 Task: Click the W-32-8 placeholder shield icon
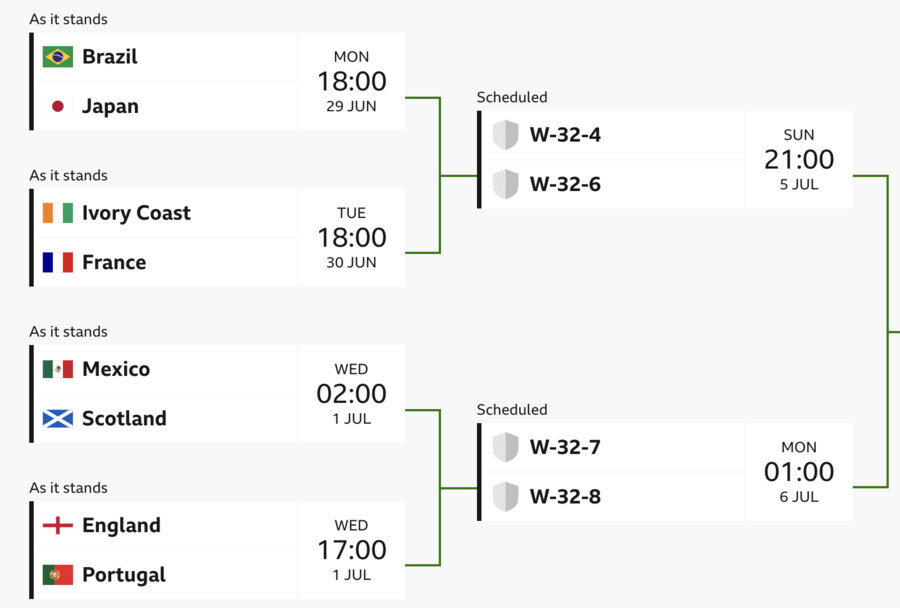[506, 497]
